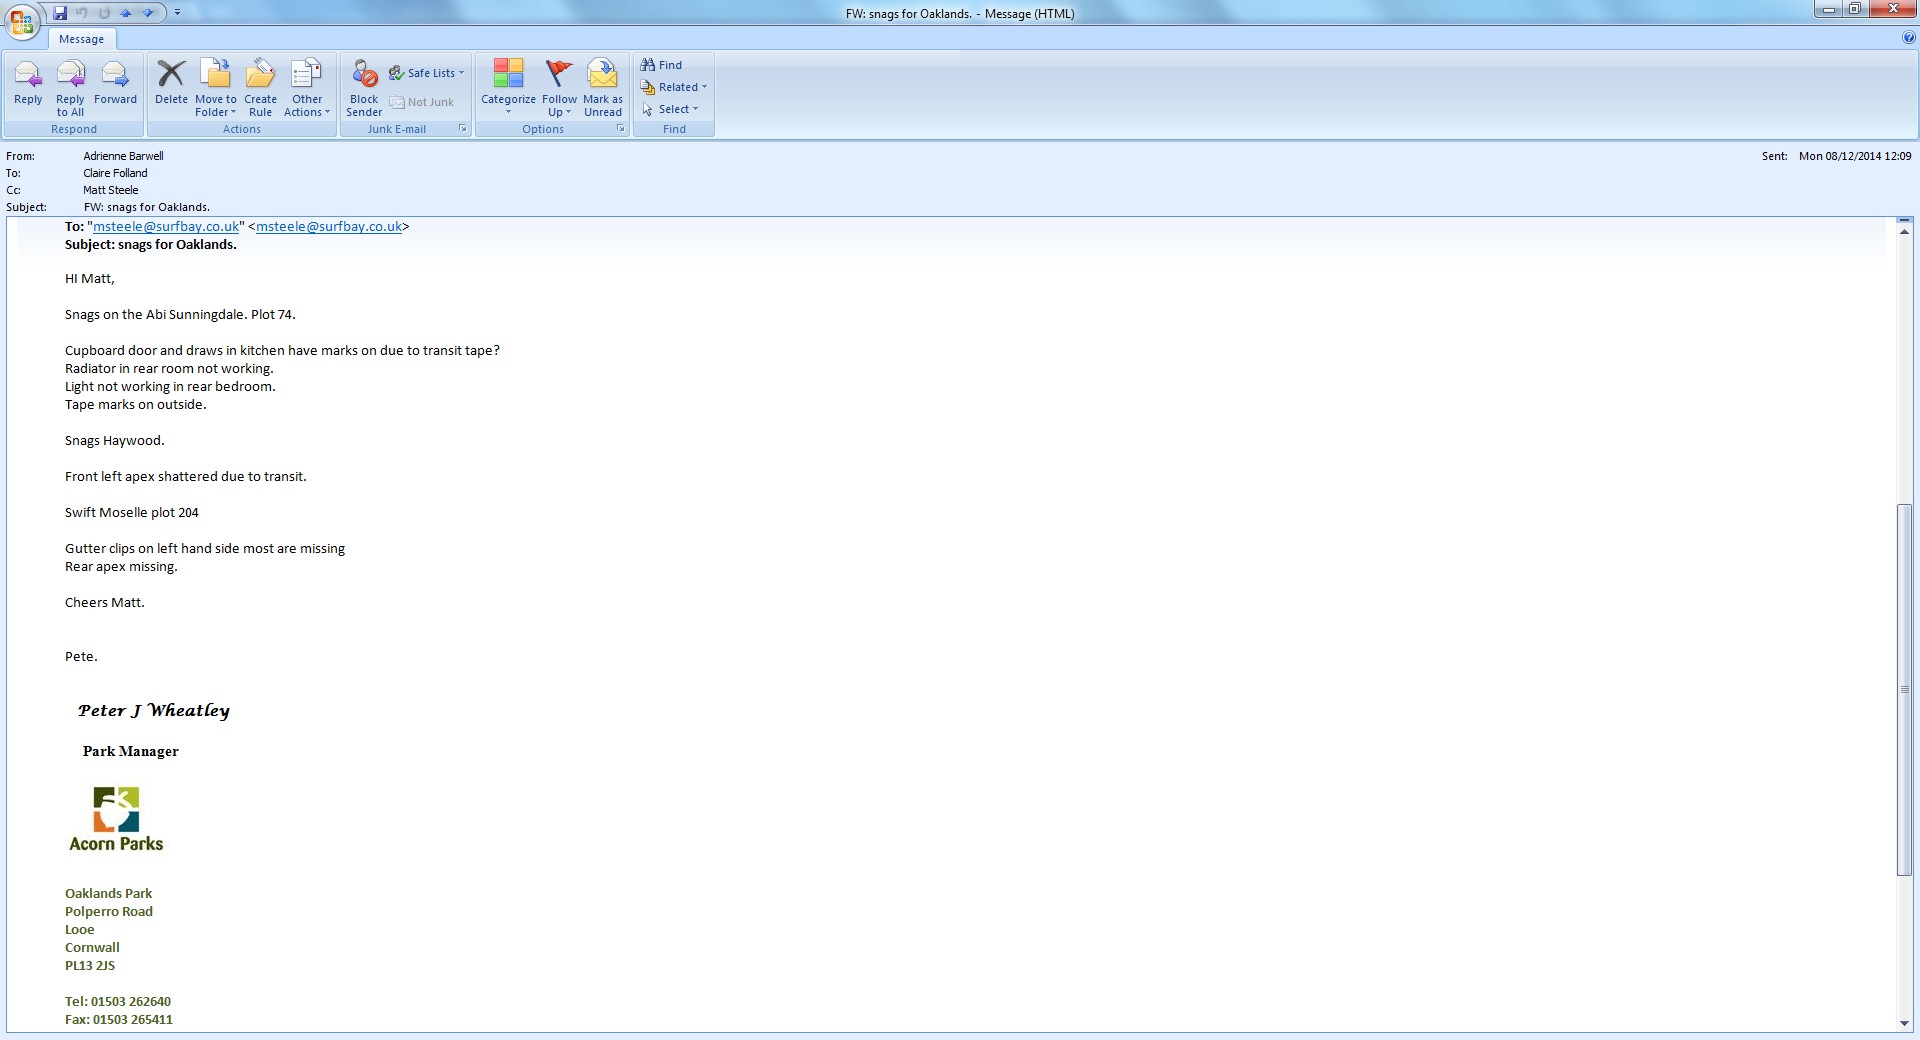
Task: Click the greeting 'HI Matt,'
Action: (x=90, y=279)
